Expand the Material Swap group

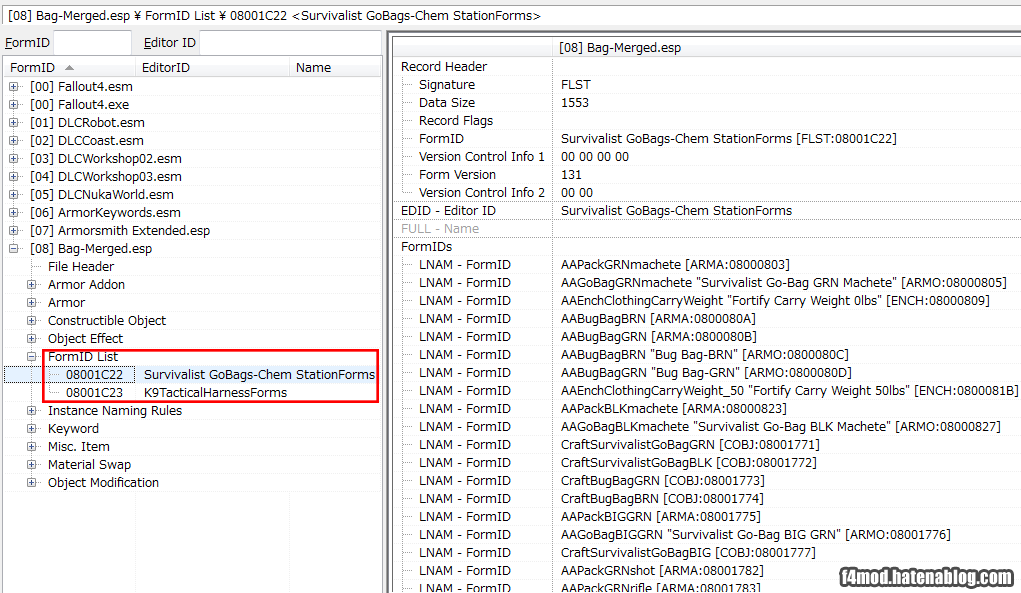click(31, 465)
